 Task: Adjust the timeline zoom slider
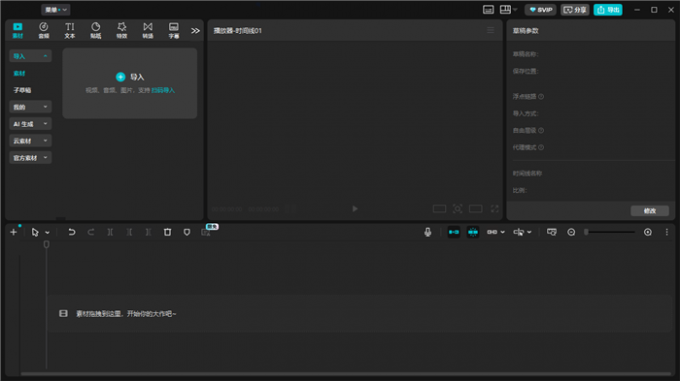coord(609,232)
